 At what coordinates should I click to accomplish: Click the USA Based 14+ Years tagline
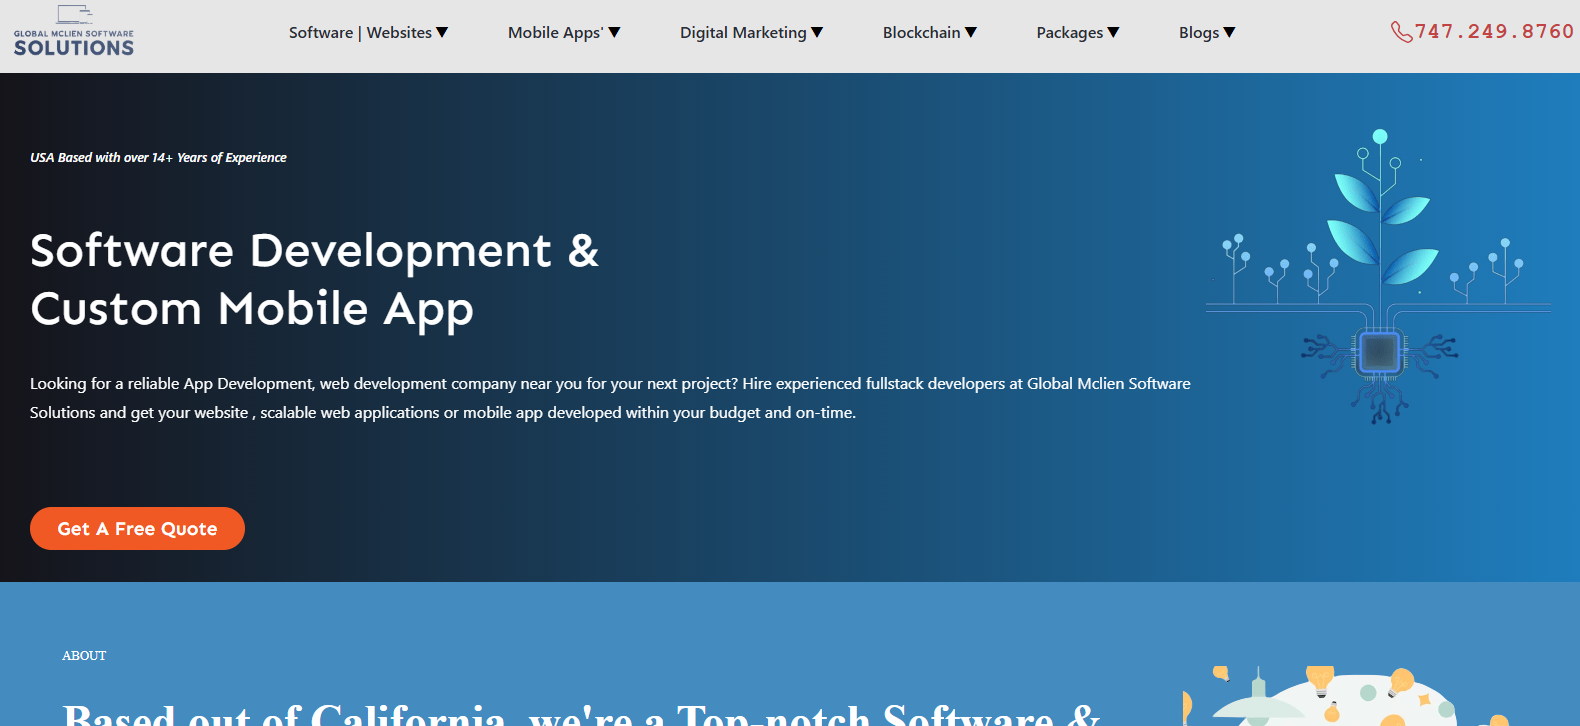[158, 158]
